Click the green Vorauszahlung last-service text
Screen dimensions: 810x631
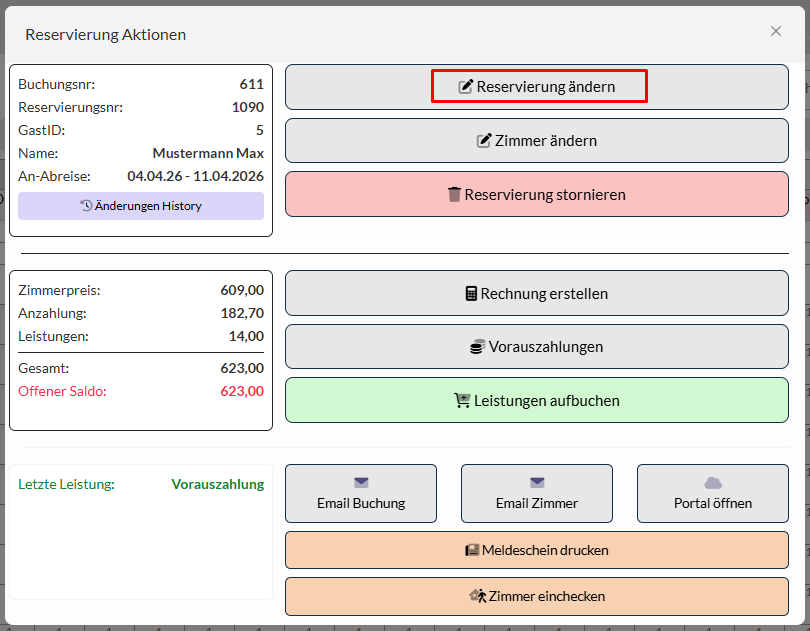coord(217,484)
